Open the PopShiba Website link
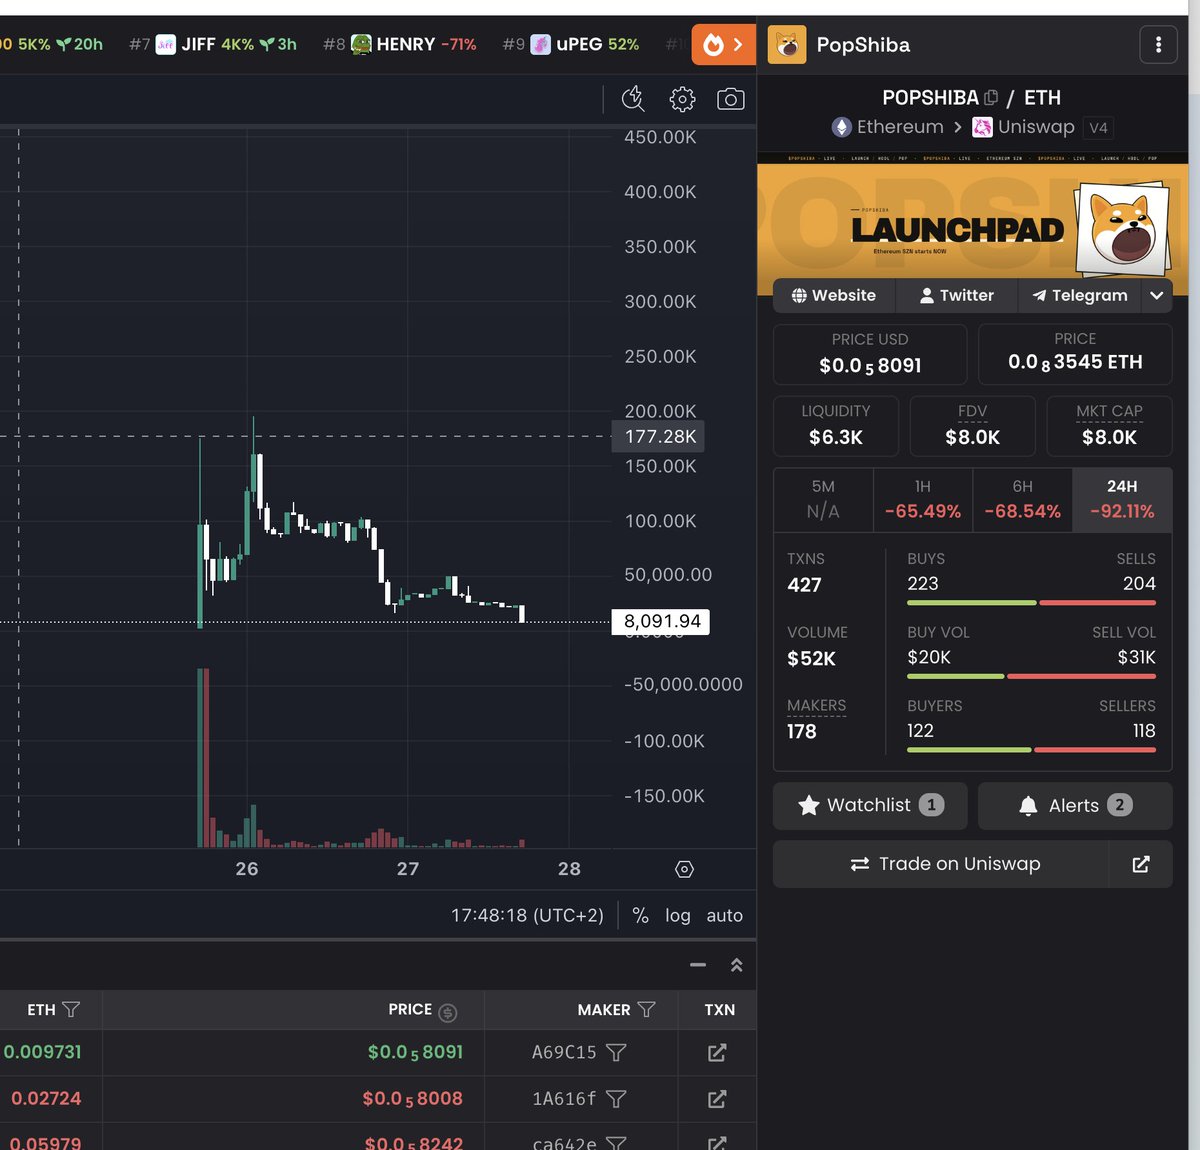This screenshot has height=1150, width=1200. click(834, 295)
